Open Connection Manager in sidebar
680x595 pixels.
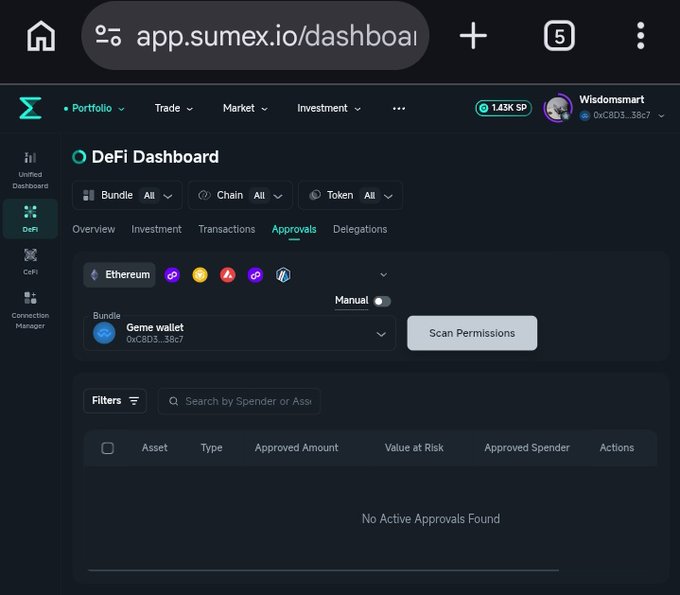tap(30, 310)
